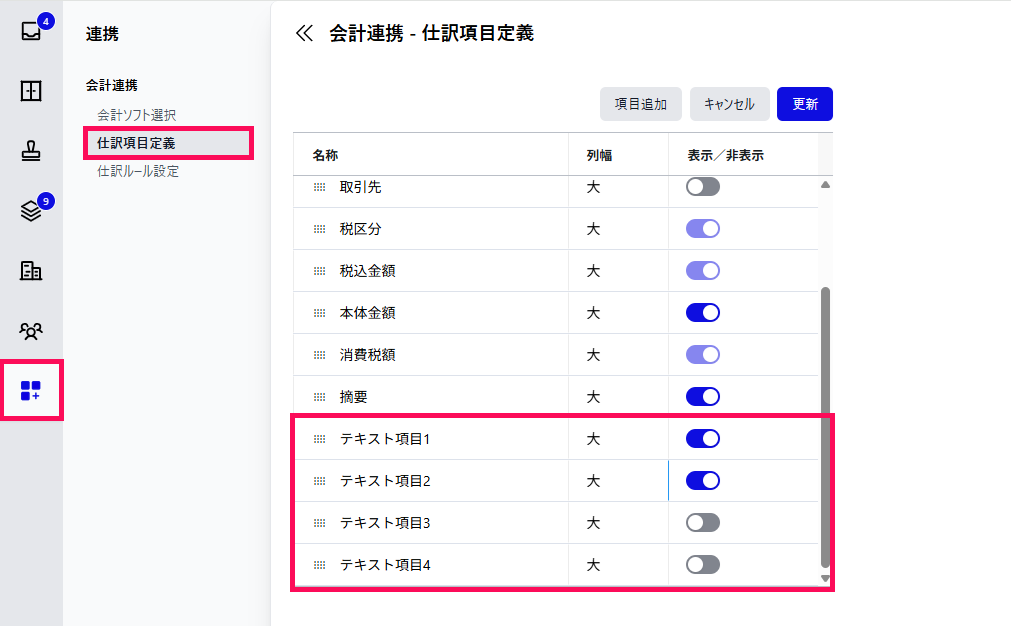Open 会計ソフト選択 in the side menu
Viewport: 1011px width, 626px height.
click(x=137, y=115)
